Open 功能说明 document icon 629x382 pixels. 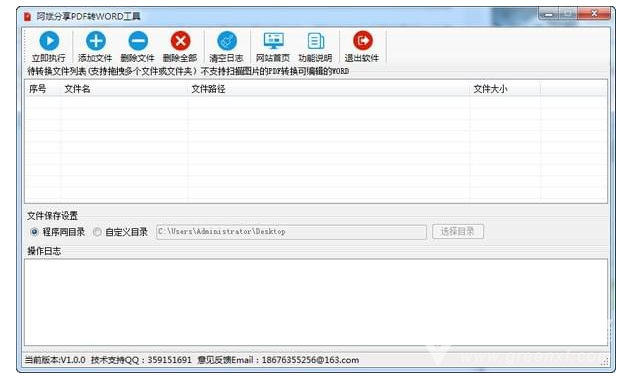coord(316,41)
